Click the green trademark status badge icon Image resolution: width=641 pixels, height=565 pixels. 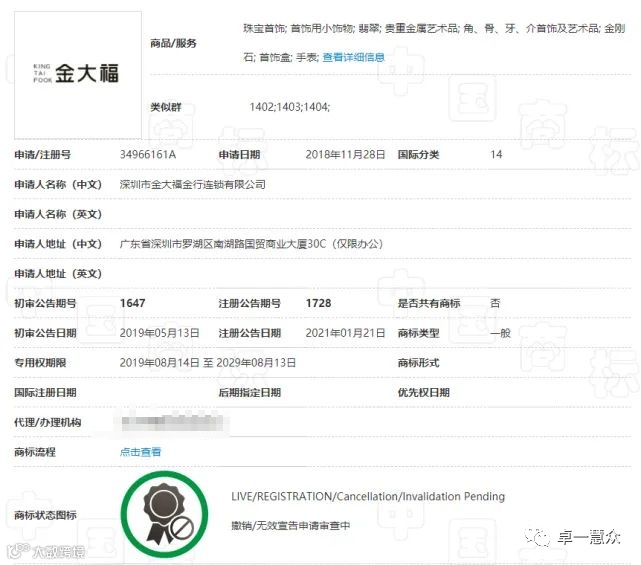(164, 514)
